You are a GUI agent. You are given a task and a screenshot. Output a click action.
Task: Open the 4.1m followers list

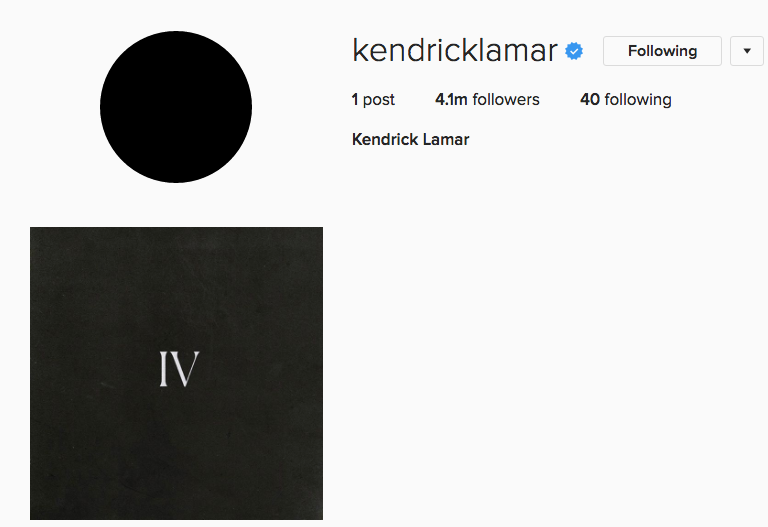(487, 99)
